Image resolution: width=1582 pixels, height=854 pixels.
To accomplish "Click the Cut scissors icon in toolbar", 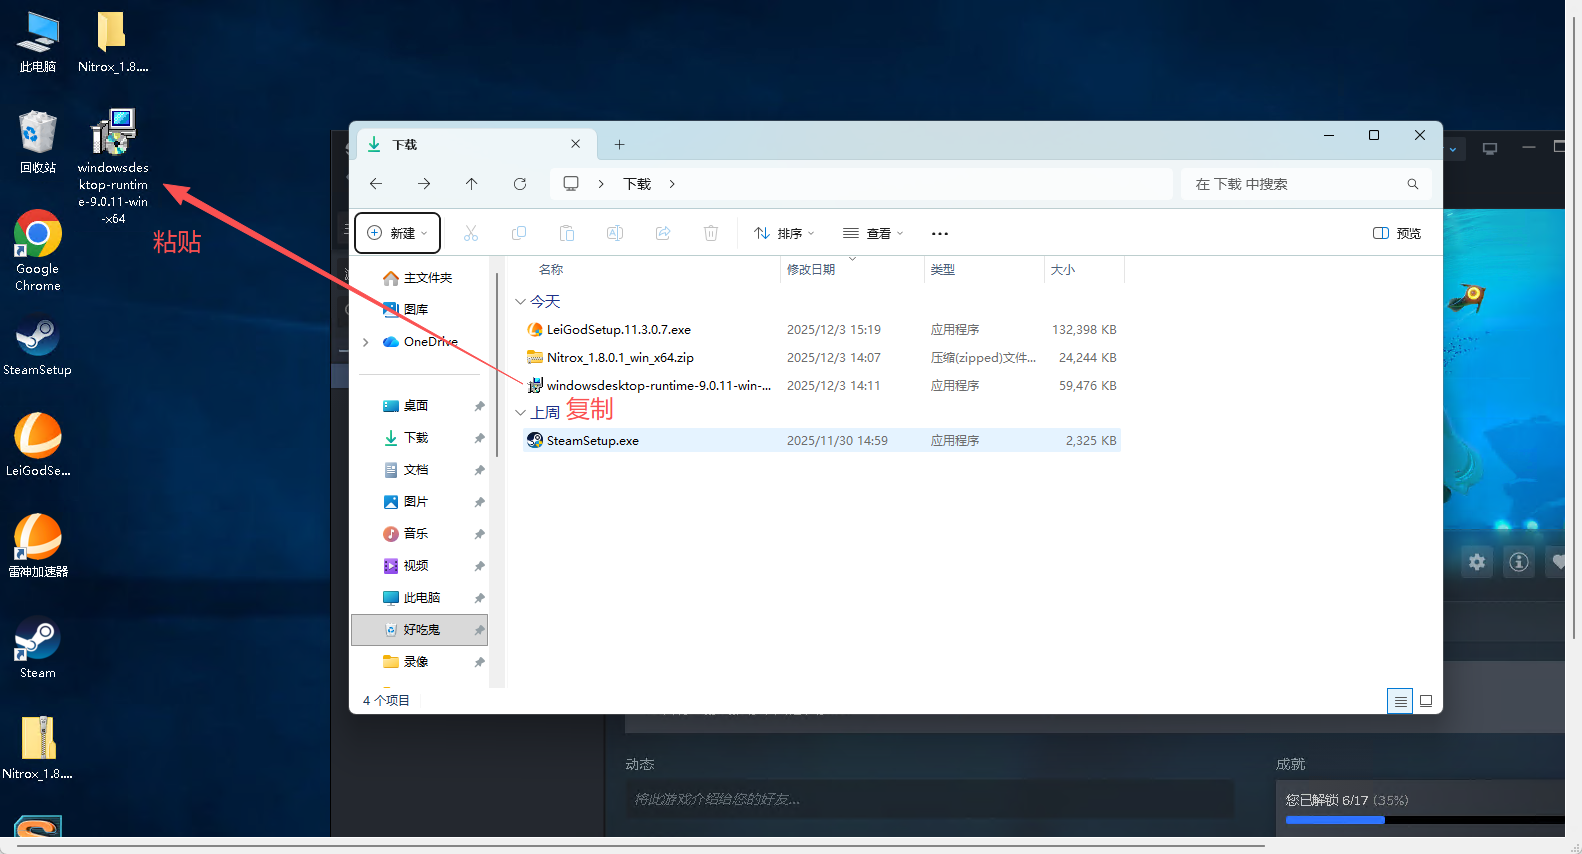I will point(471,233).
